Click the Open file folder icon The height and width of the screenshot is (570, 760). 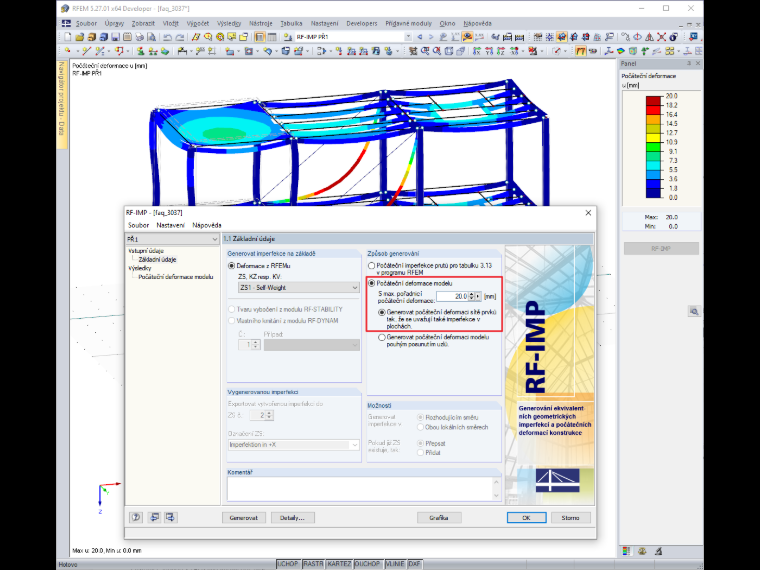[79, 37]
